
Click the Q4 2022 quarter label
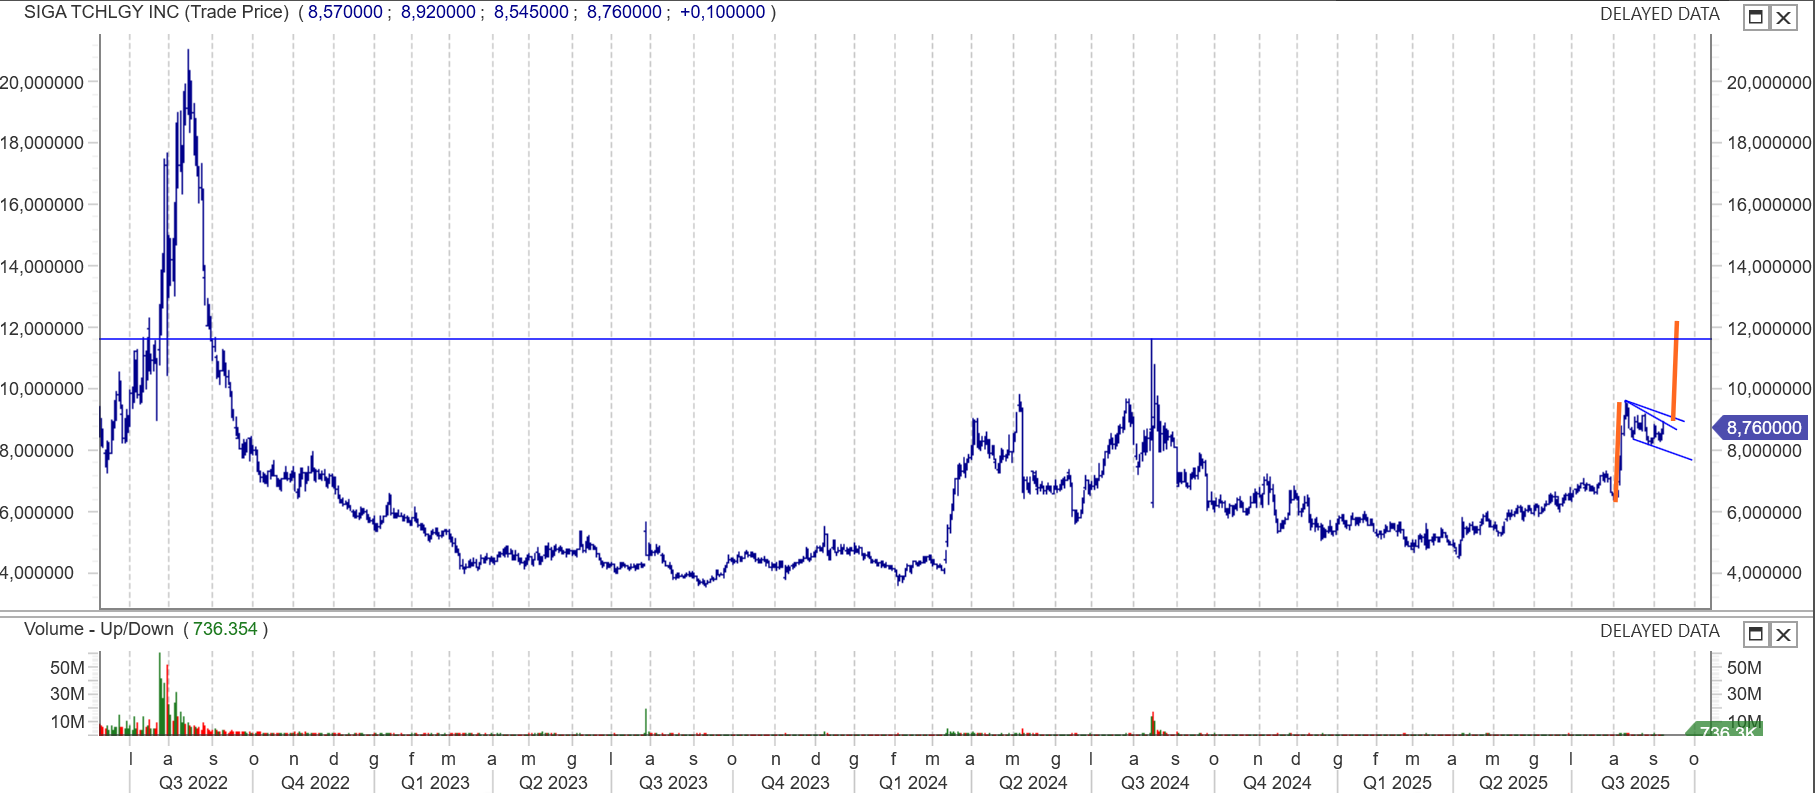[315, 783]
